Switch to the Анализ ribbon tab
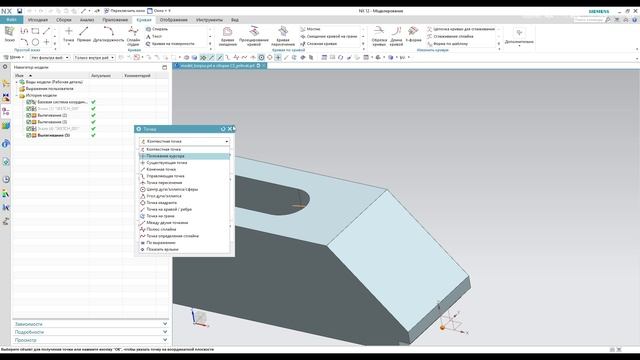This screenshot has width=640, height=360. [87, 20]
